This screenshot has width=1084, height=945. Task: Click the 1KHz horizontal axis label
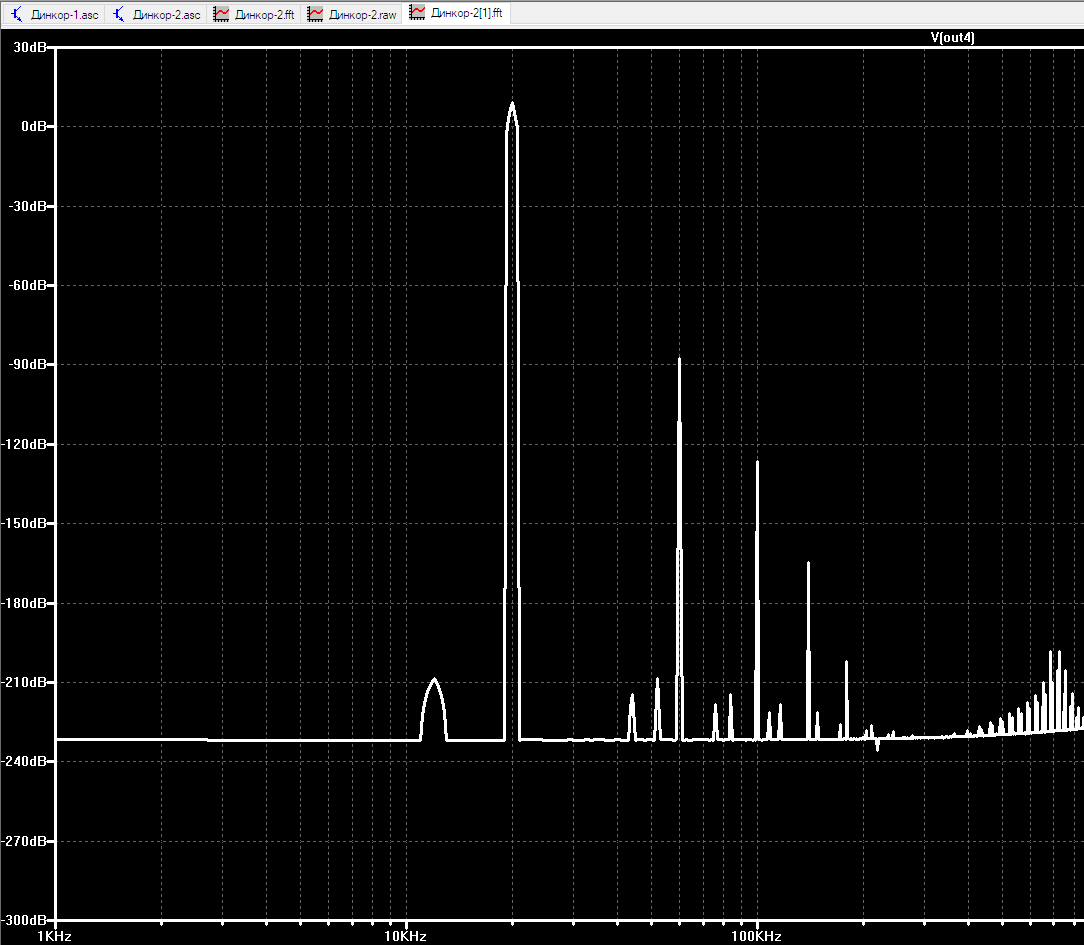(x=55, y=937)
